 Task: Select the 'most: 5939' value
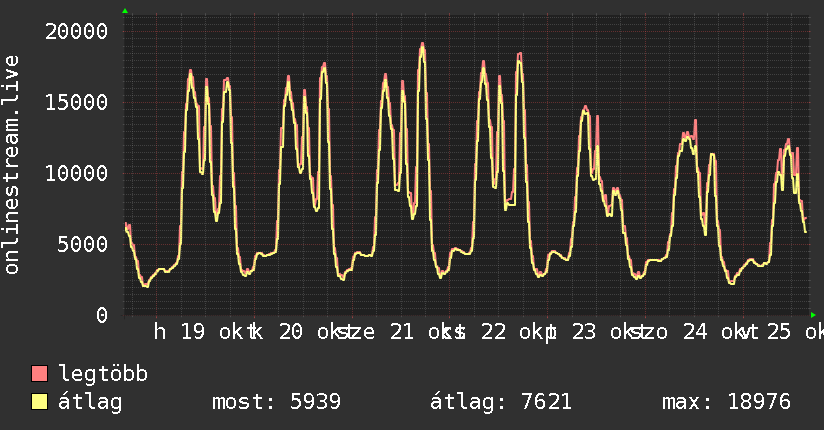pos(276,402)
